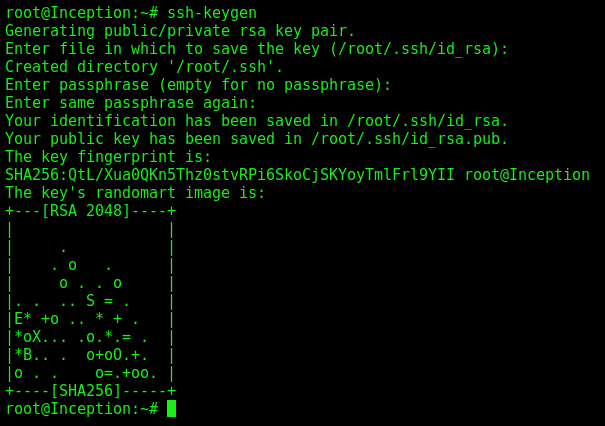The width and height of the screenshot is (605, 426).
Task: Click 'Enter same passphrase again' line
Action: tap(130, 103)
